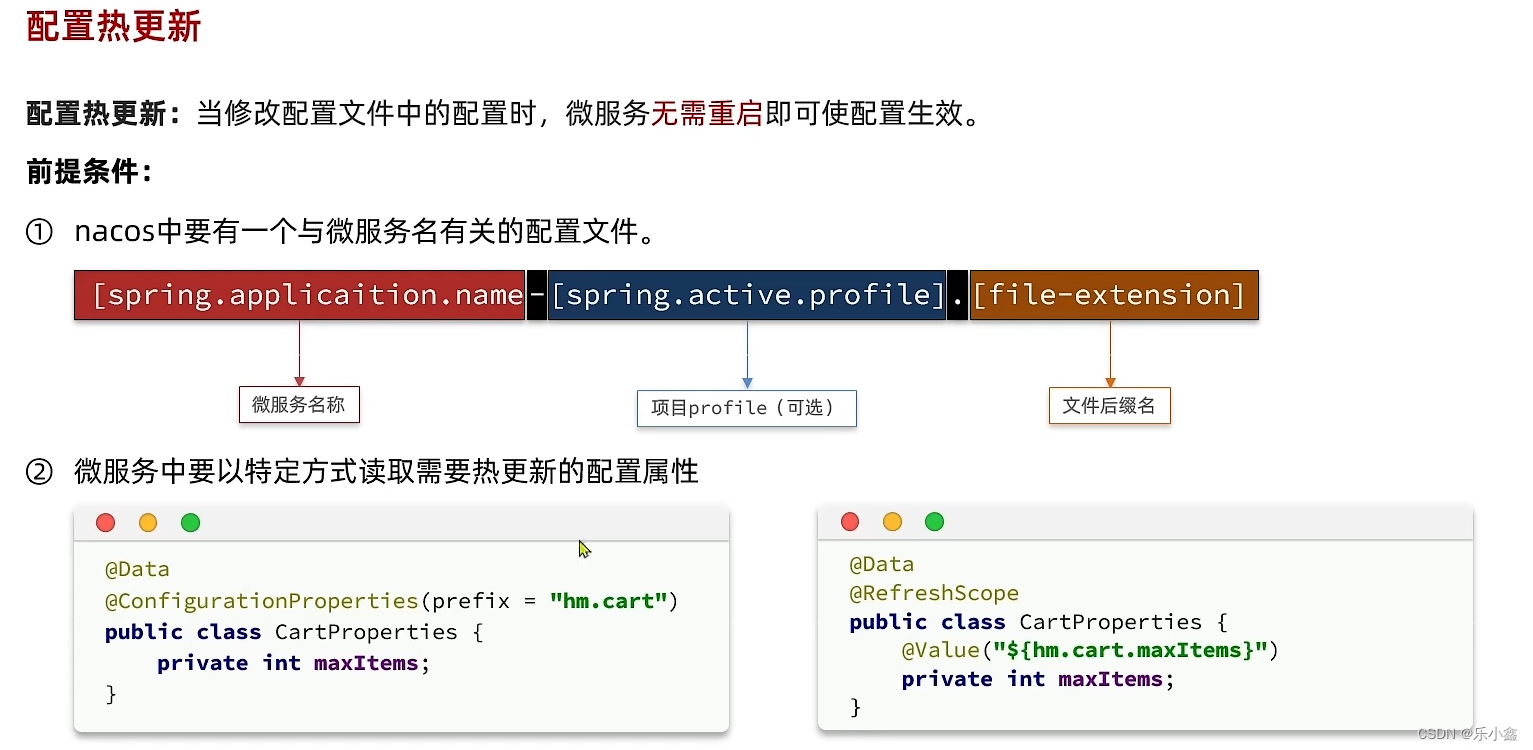
Task: Click the green dot on the left code window
Action: 190,523
